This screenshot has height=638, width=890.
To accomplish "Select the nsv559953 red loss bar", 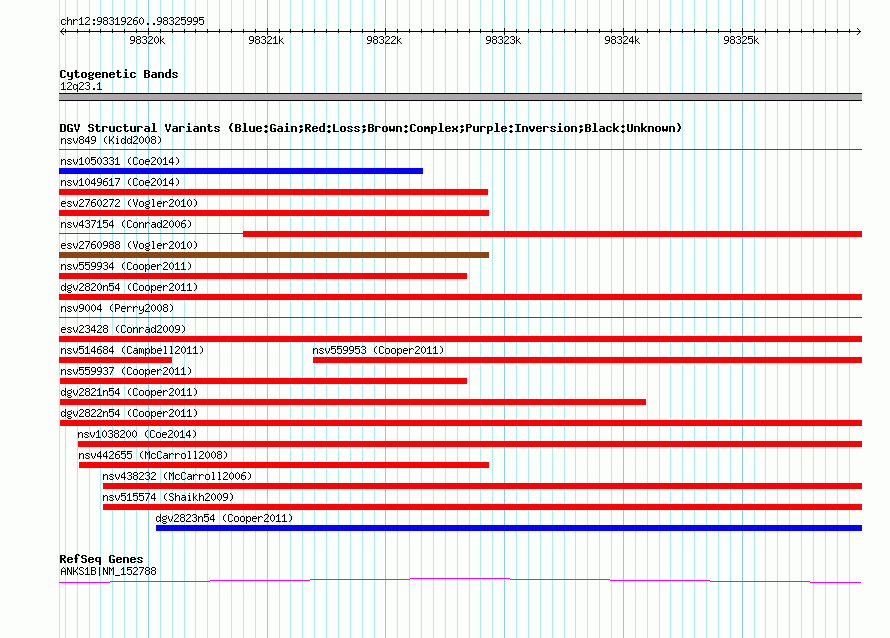I will point(587,360).
